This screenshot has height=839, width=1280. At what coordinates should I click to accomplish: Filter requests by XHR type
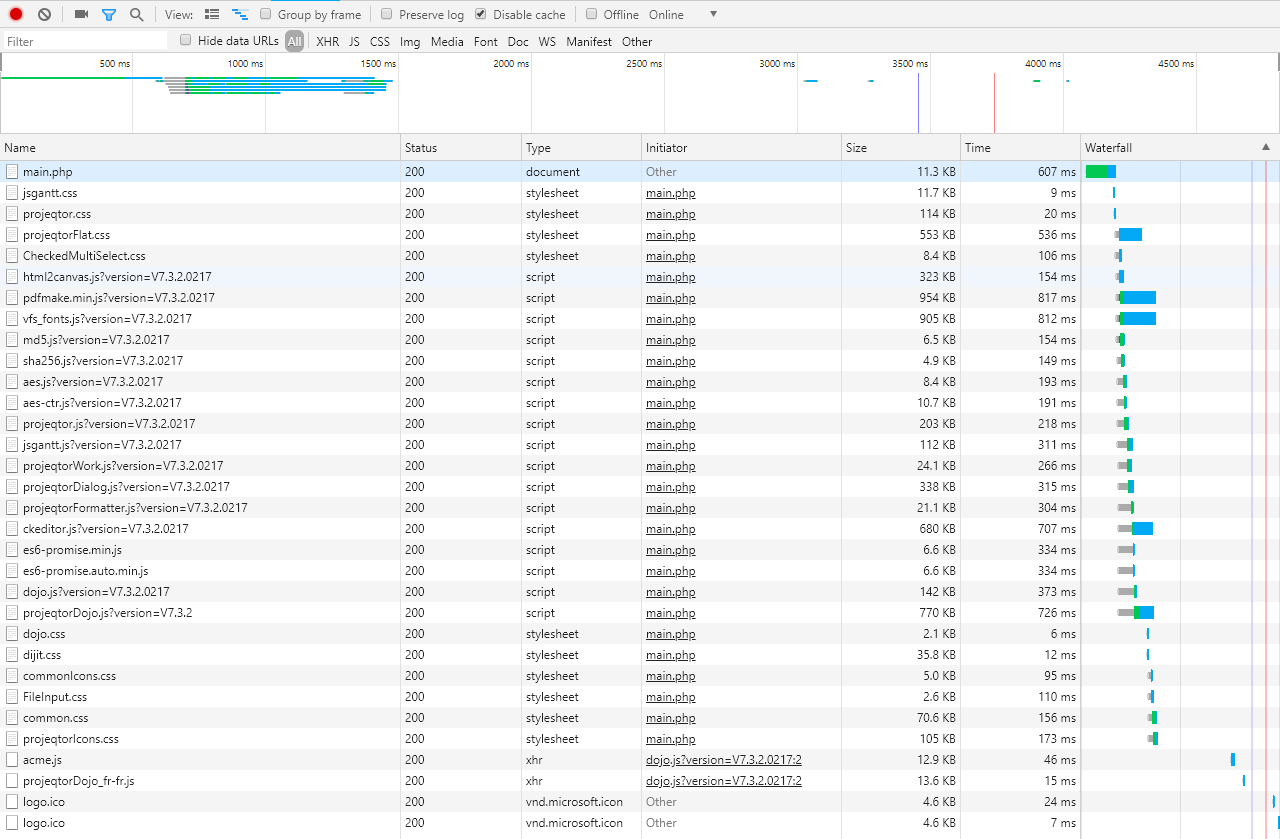[327, 42]
